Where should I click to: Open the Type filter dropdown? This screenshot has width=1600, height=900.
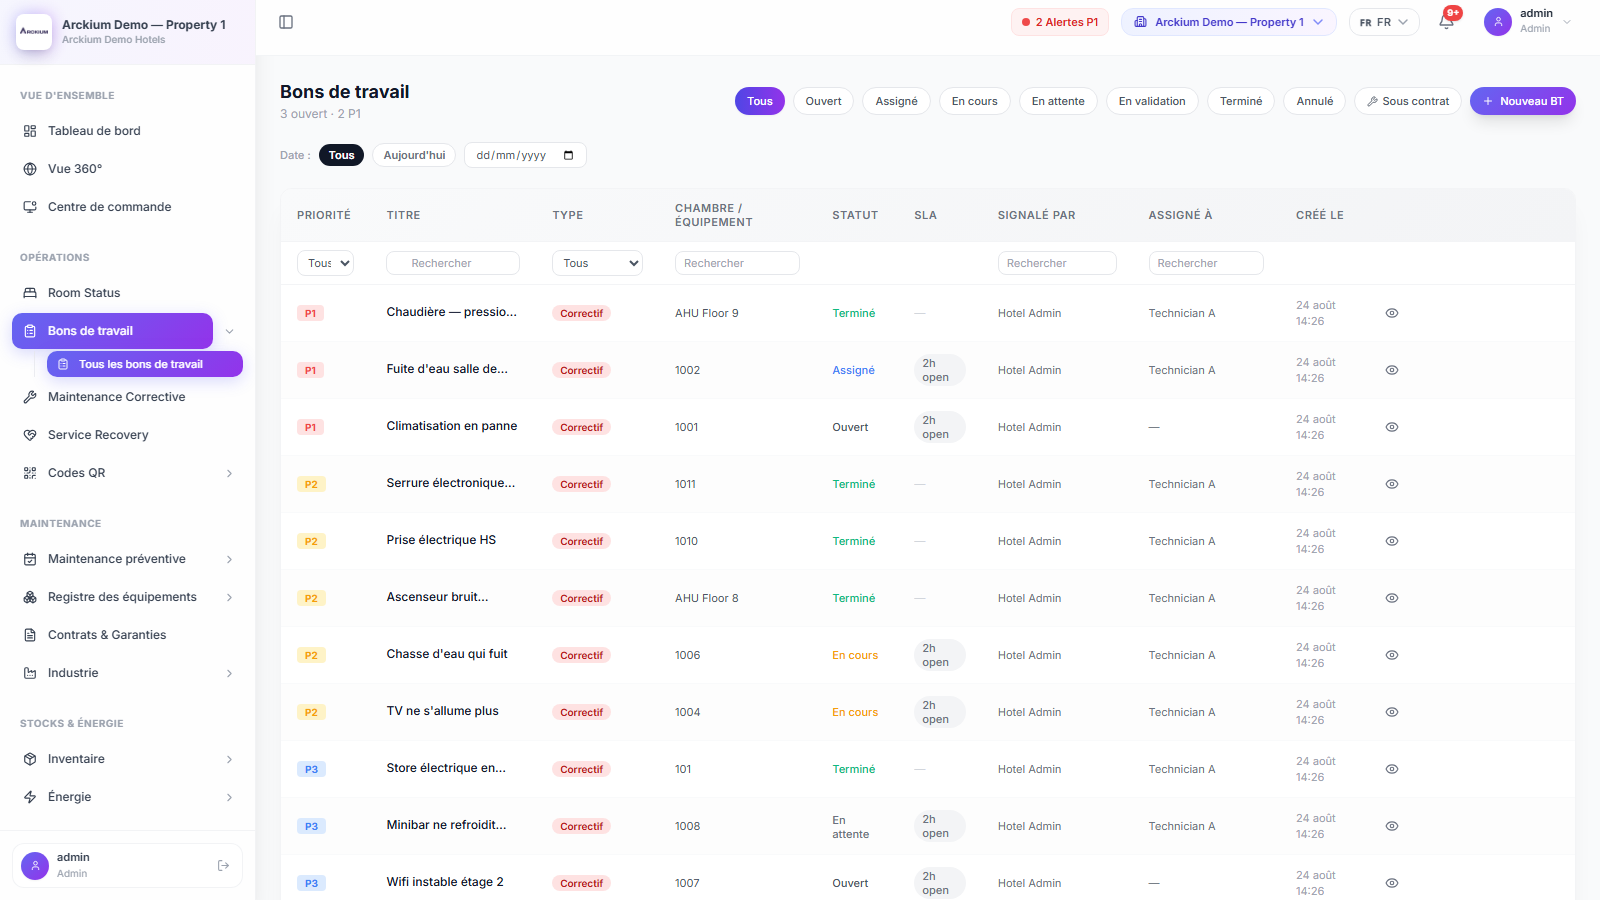pos(597,263)
